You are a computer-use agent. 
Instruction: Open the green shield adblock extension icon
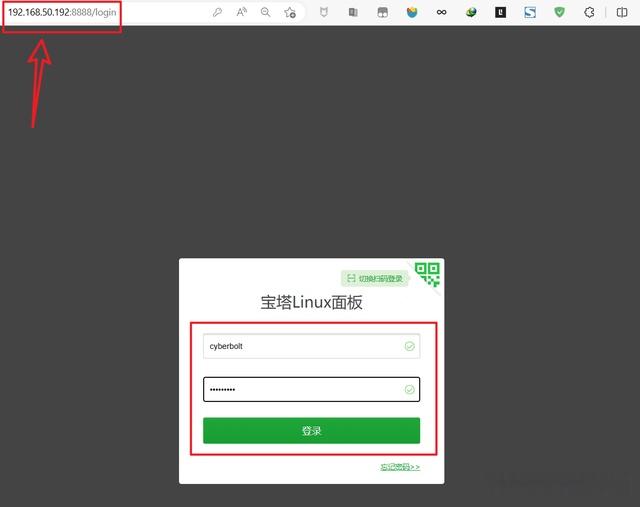point(559,13)
